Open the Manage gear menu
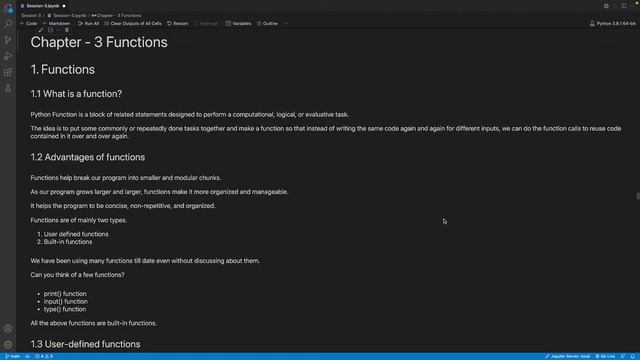This screenshot has height=360, width=640. click(x=8, y=344)
